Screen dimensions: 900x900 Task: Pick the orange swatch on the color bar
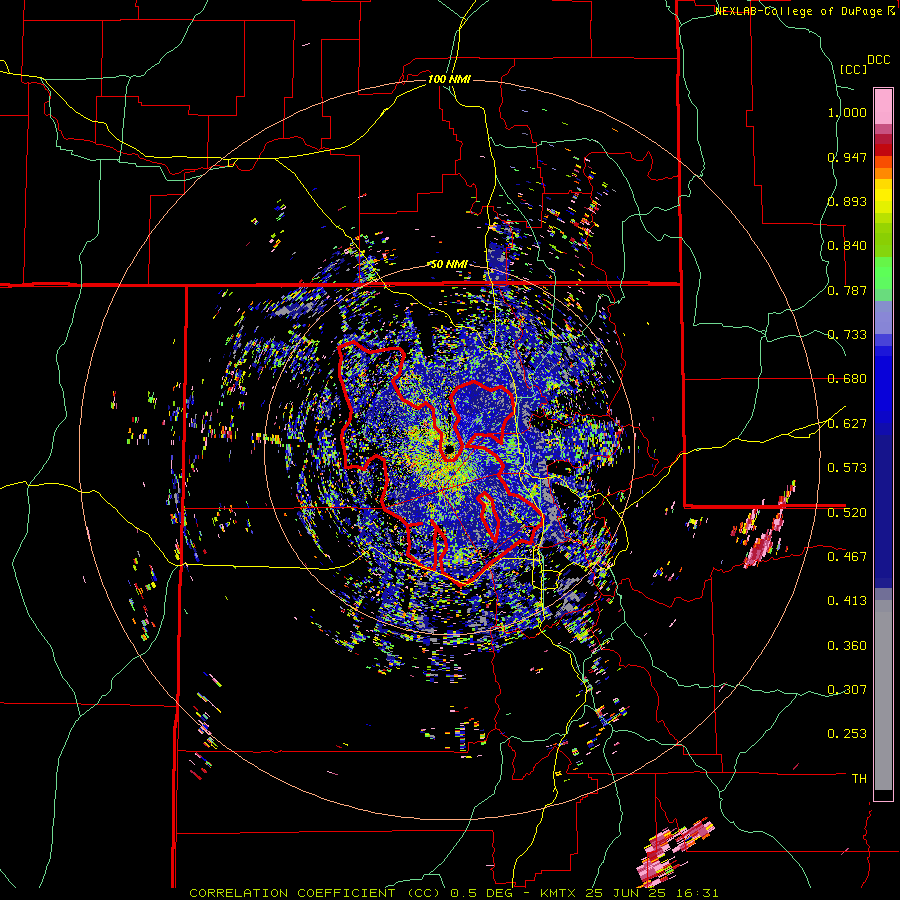point(883,173)
